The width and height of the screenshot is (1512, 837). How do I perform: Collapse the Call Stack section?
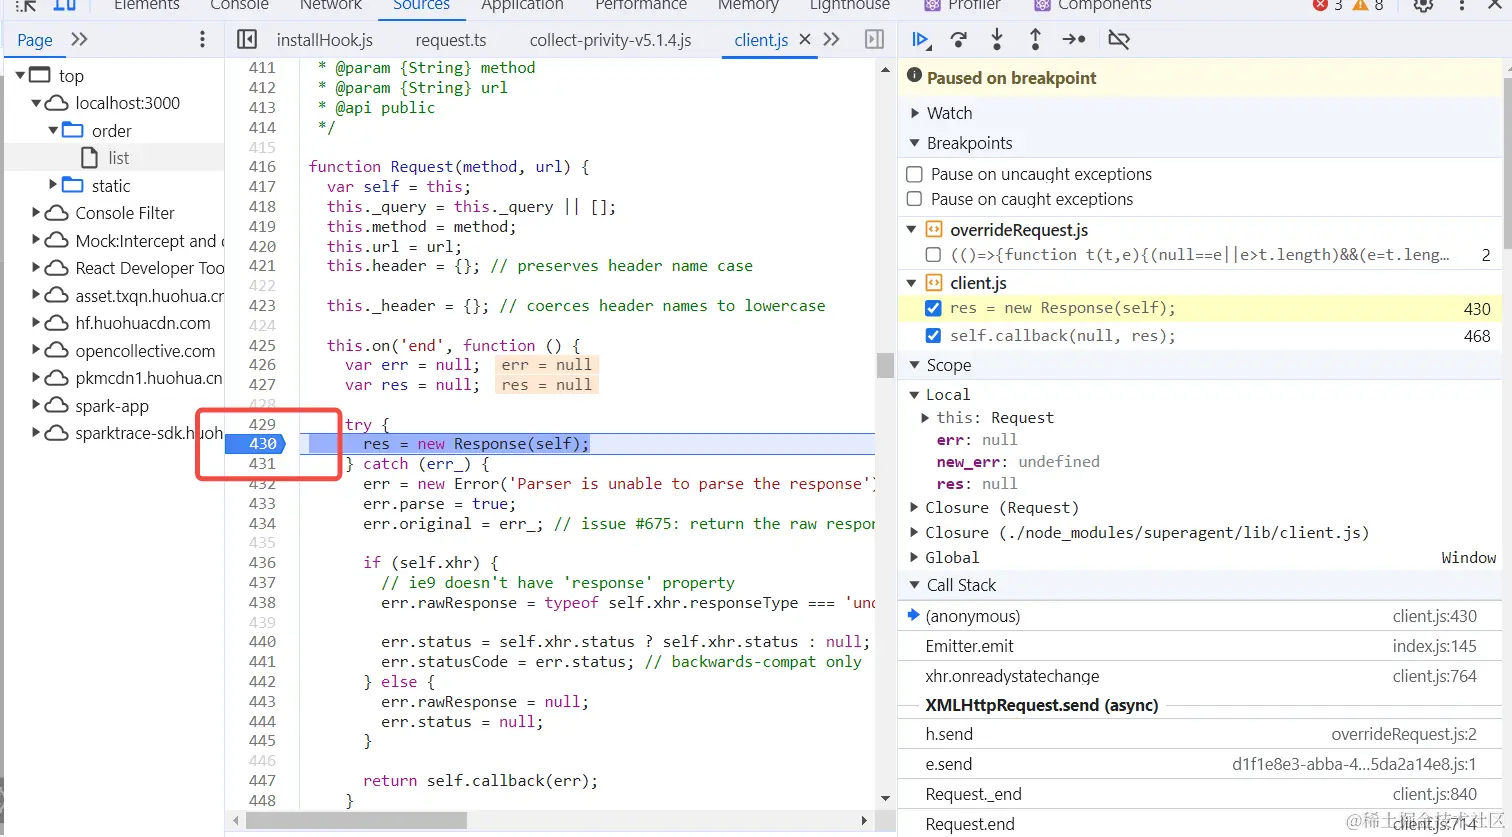914,585
